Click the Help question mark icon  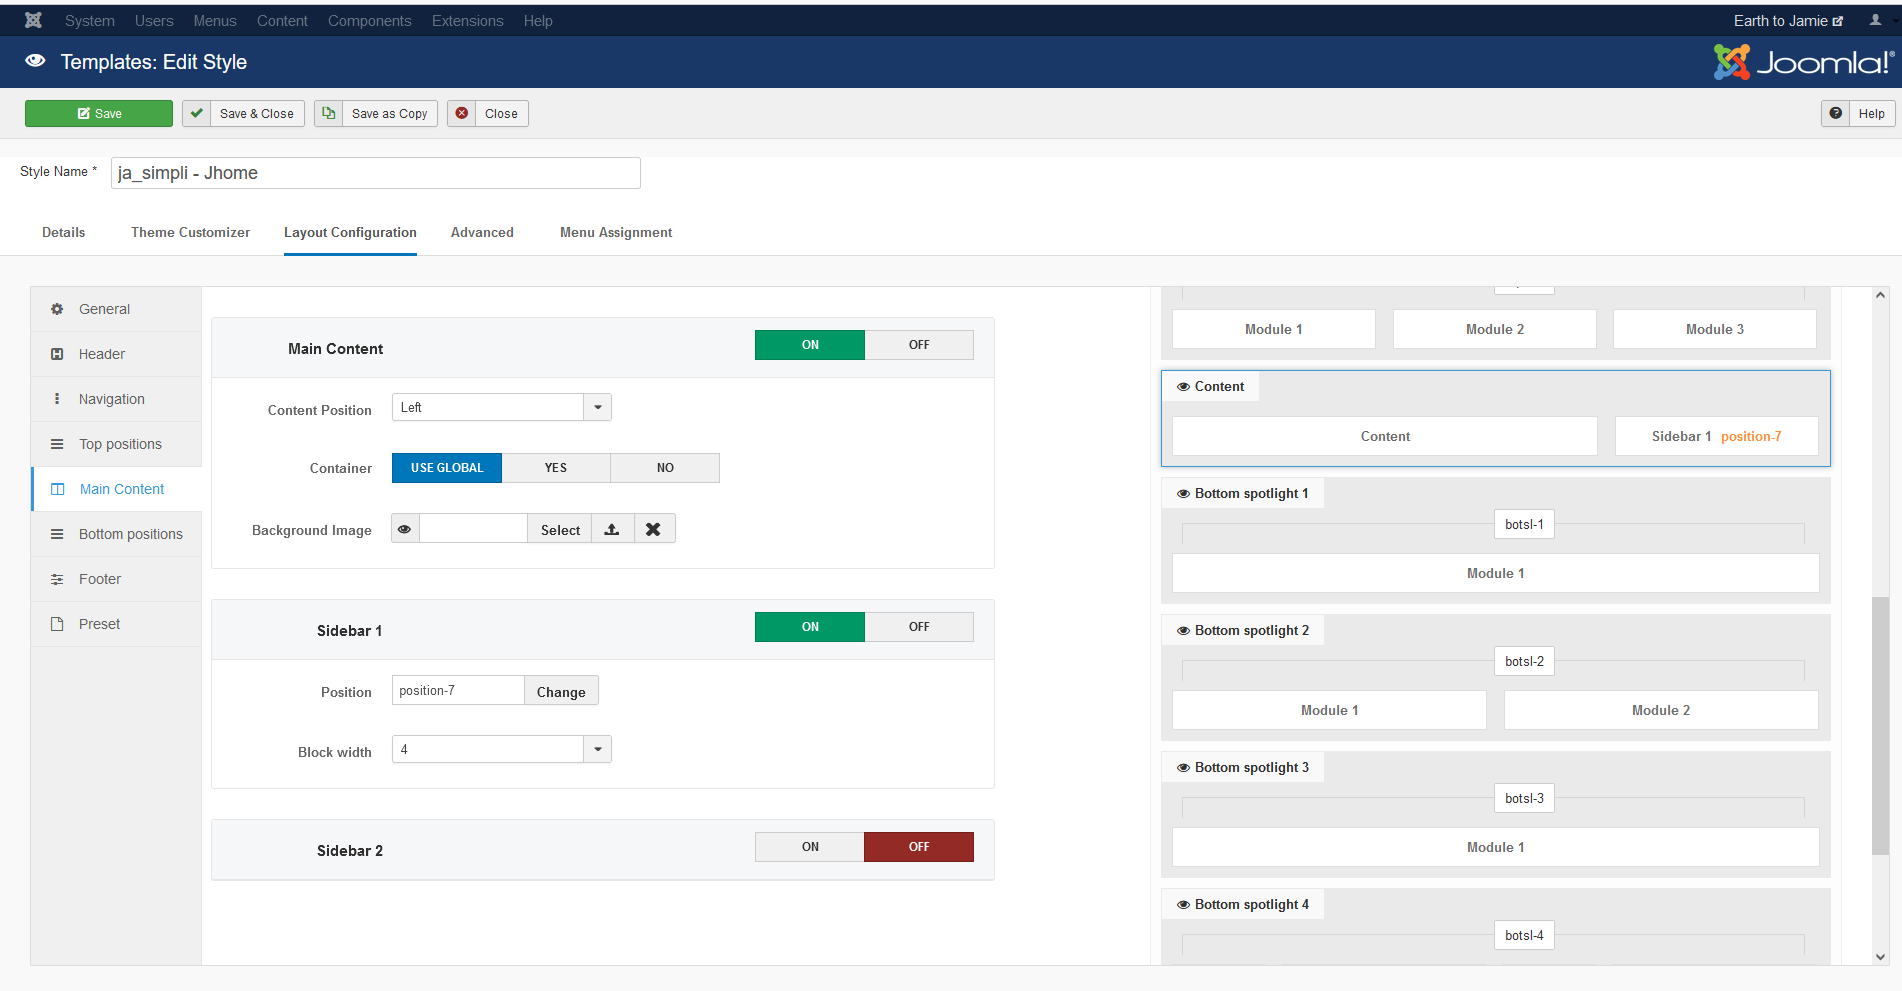pyautogui.click(x=1835, y=113)
